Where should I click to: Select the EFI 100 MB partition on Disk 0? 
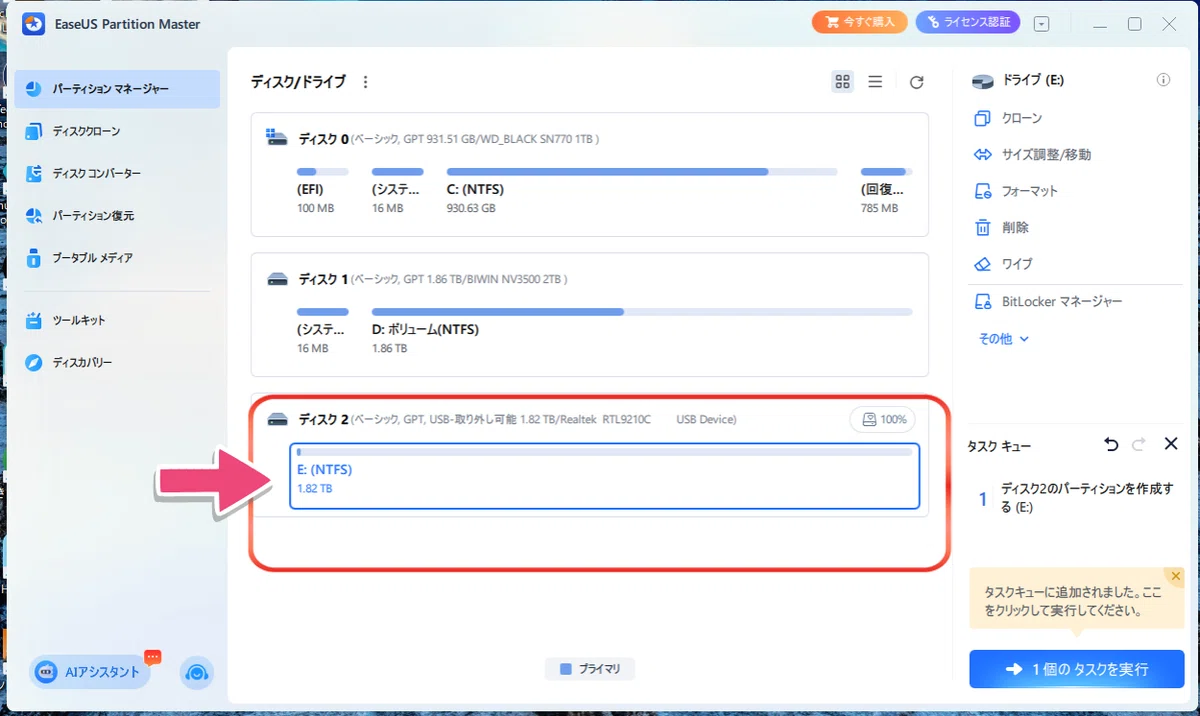click(x=323, y=190)
